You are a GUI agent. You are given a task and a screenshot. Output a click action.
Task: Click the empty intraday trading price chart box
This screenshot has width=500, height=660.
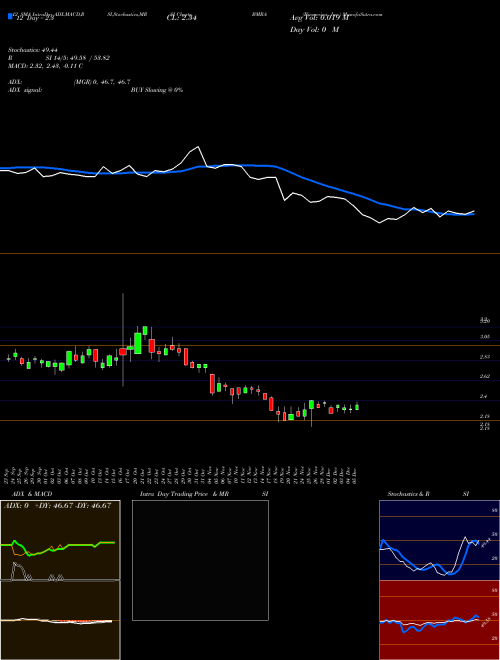[200, 560]
